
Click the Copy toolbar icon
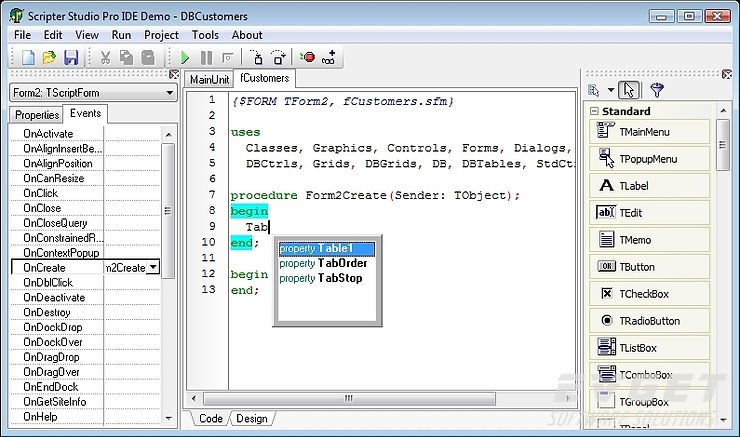pyautogui.click(x=126, y=58)
